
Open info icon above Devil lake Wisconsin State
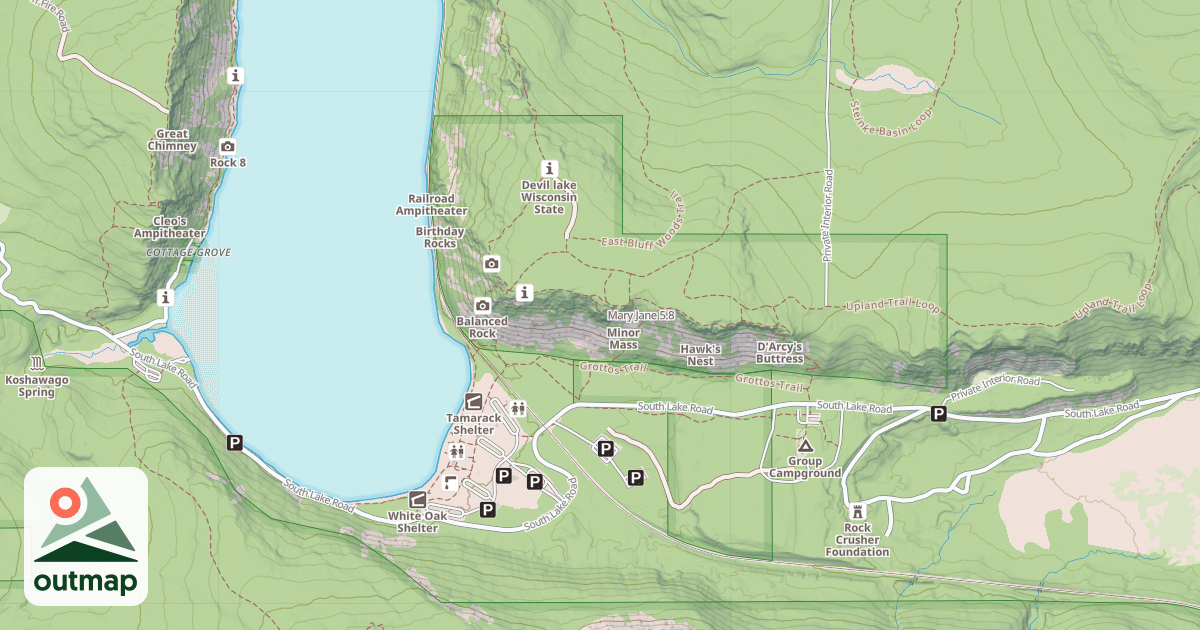click(x=548, y=168)
